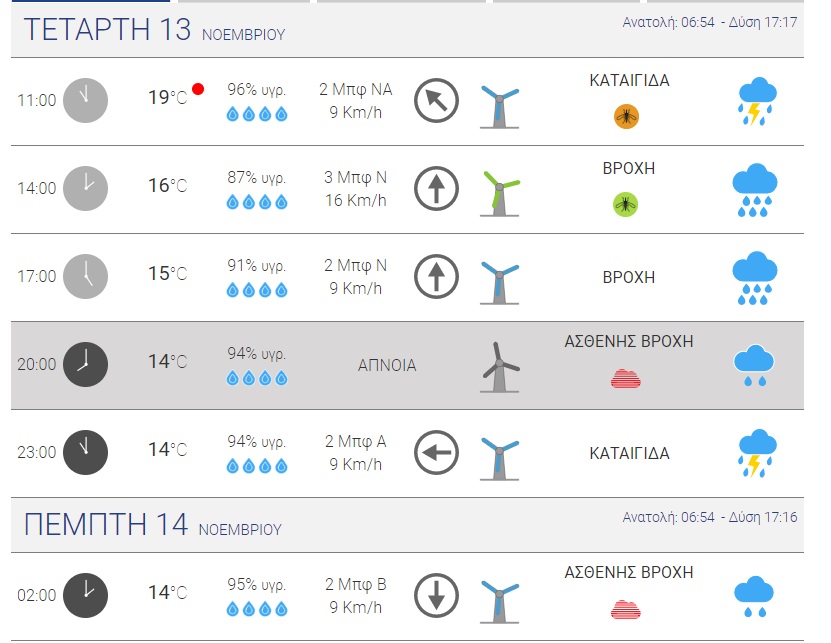Click the red dot beside 19°C
This screenshot has width=831, height=643.
point(198,89)
